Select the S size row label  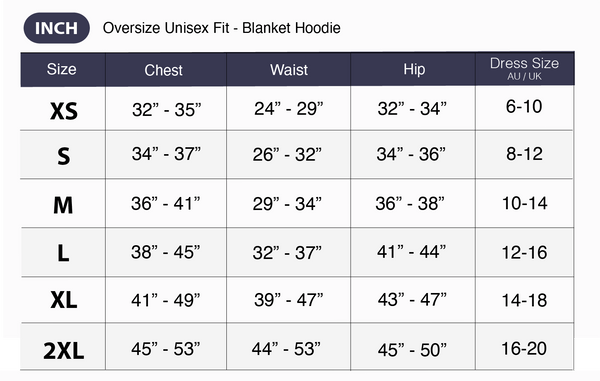64,156
